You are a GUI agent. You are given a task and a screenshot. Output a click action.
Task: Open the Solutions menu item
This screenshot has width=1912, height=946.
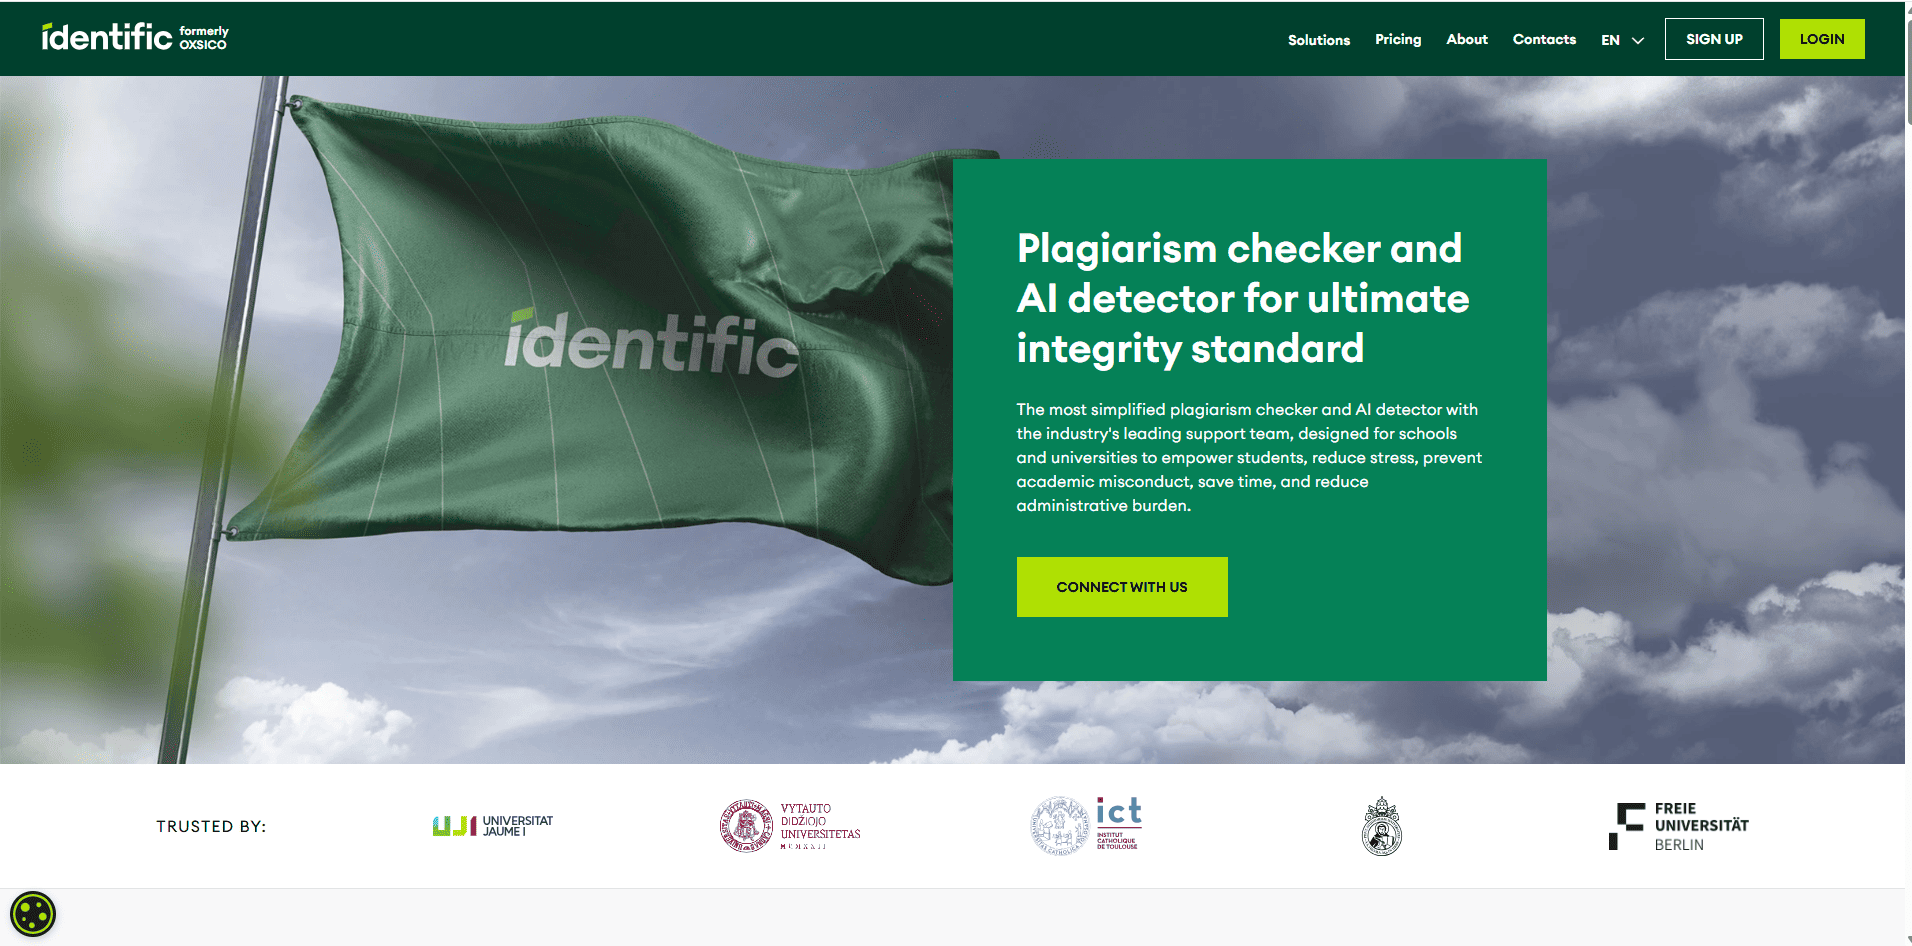click(1318, 40)
